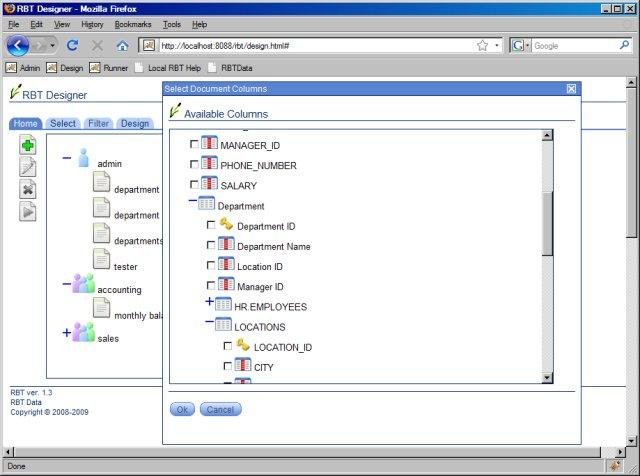The height and width of the screenshot is (476, 640).
Task: Collapse the Department table node
Action: click(193, 200)
